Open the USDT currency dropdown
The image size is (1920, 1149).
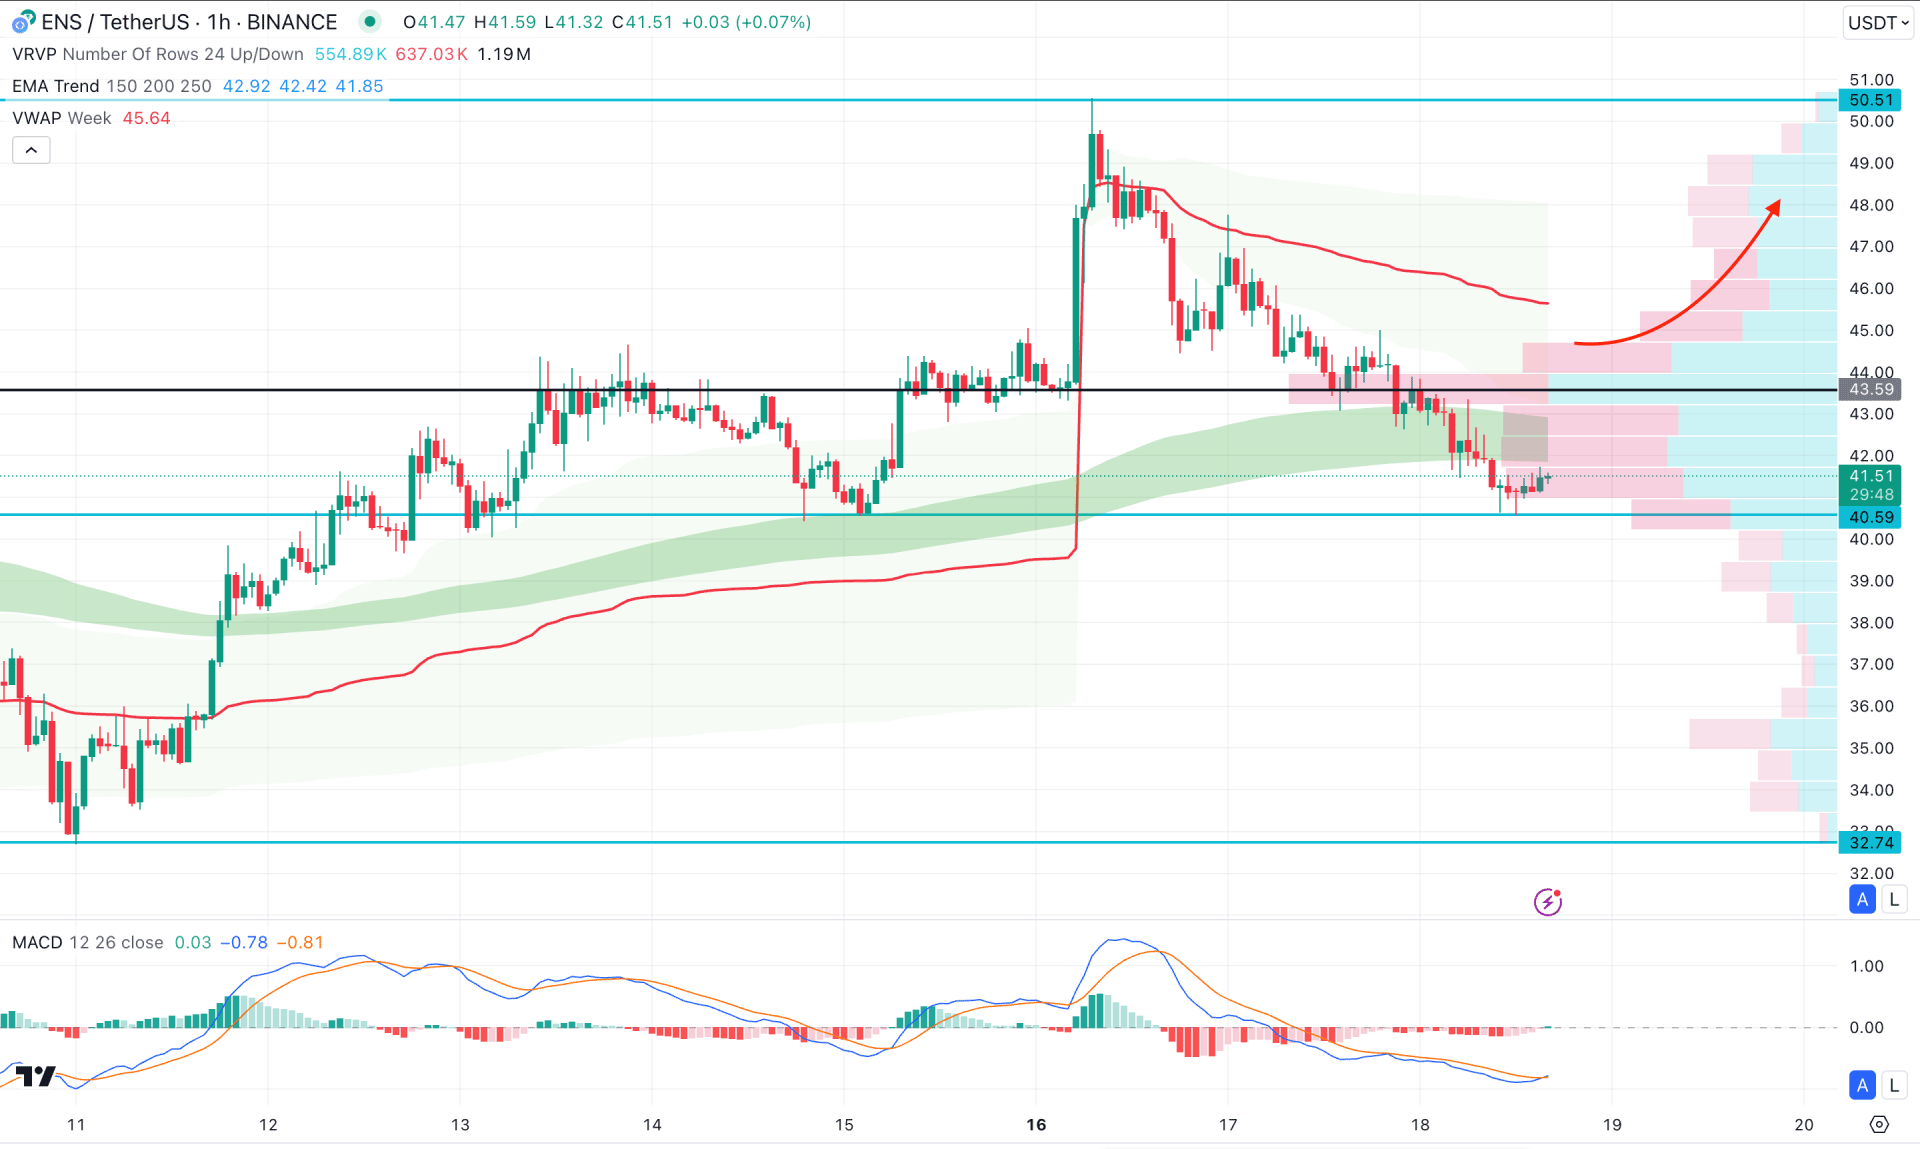(1878, 22)
